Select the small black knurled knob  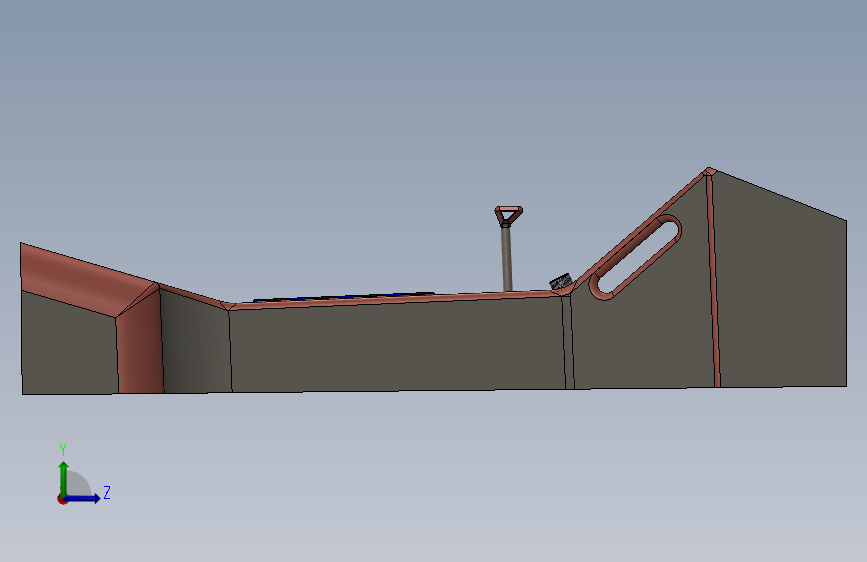tap(561, 281)
